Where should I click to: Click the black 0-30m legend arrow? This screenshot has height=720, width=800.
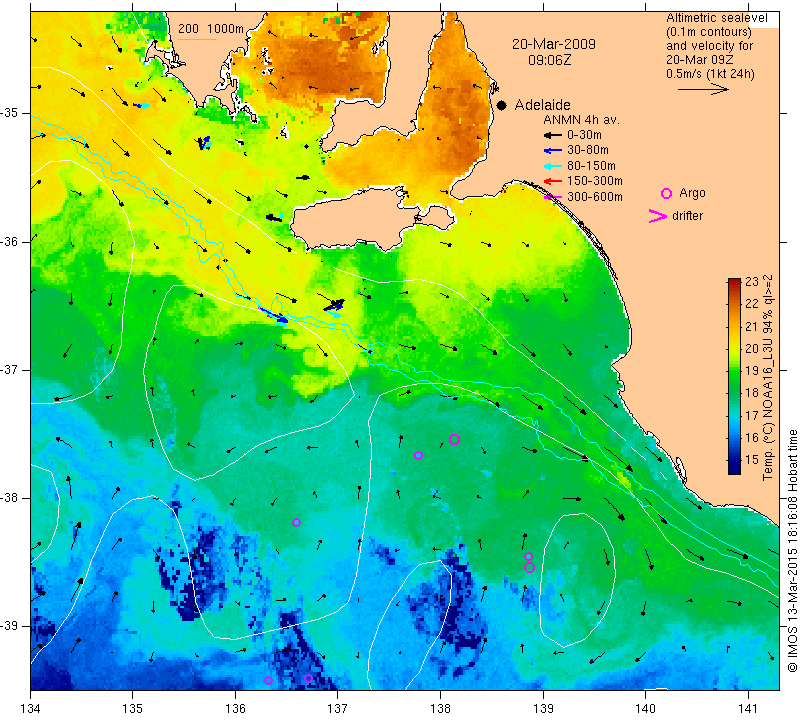tap(553, 135)
